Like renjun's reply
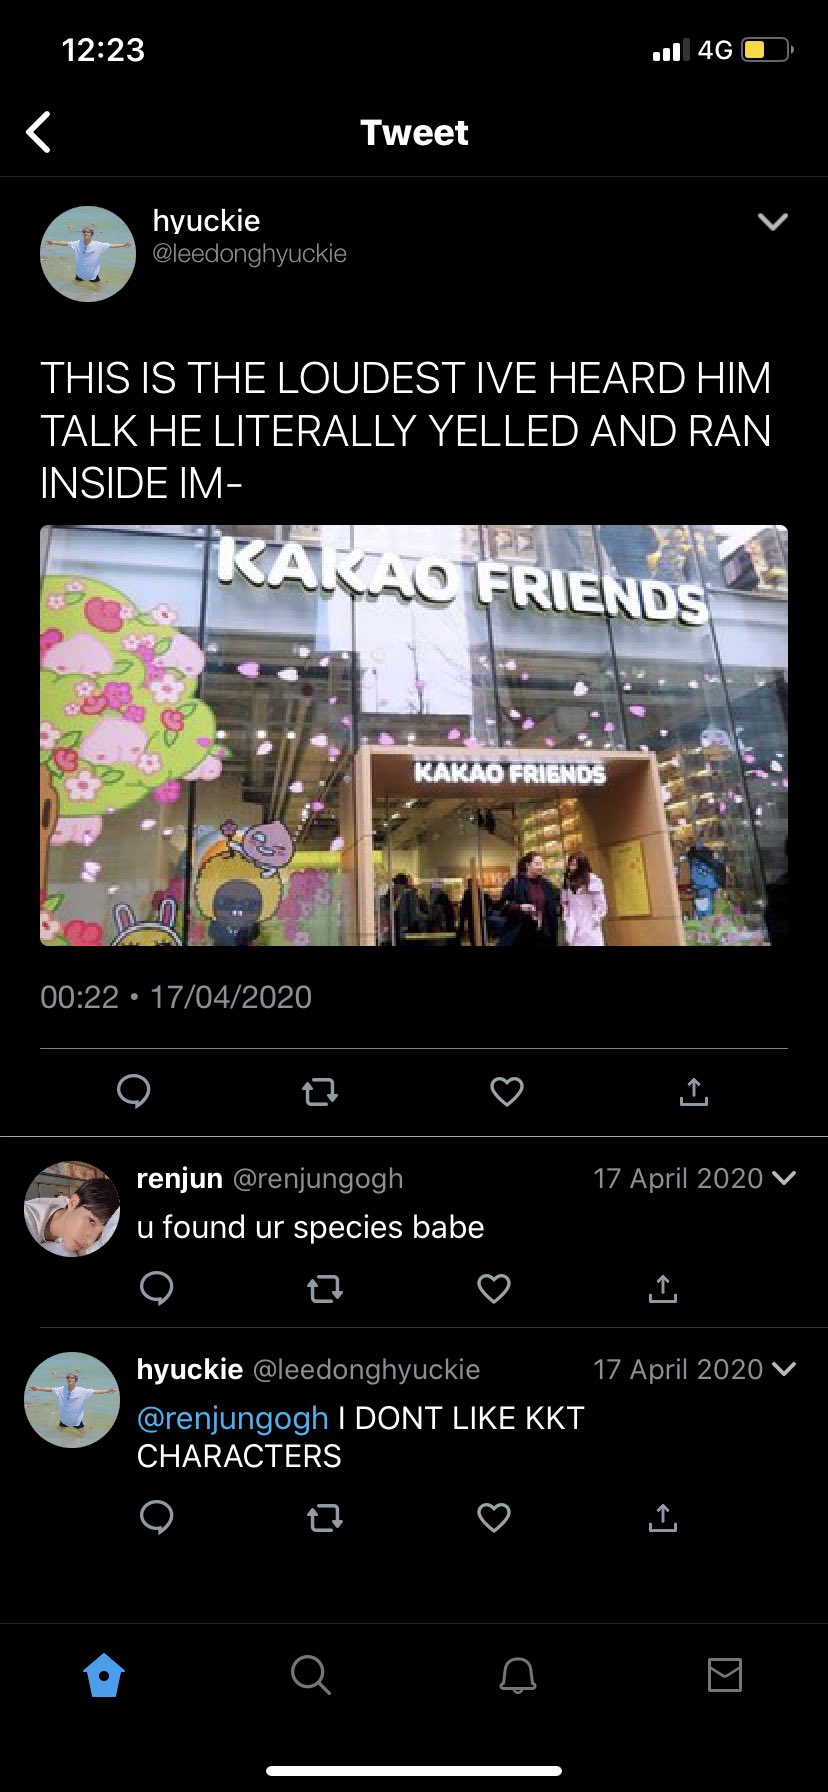Viewport: 828px width, 1792px height. (x=494, y=1288)
